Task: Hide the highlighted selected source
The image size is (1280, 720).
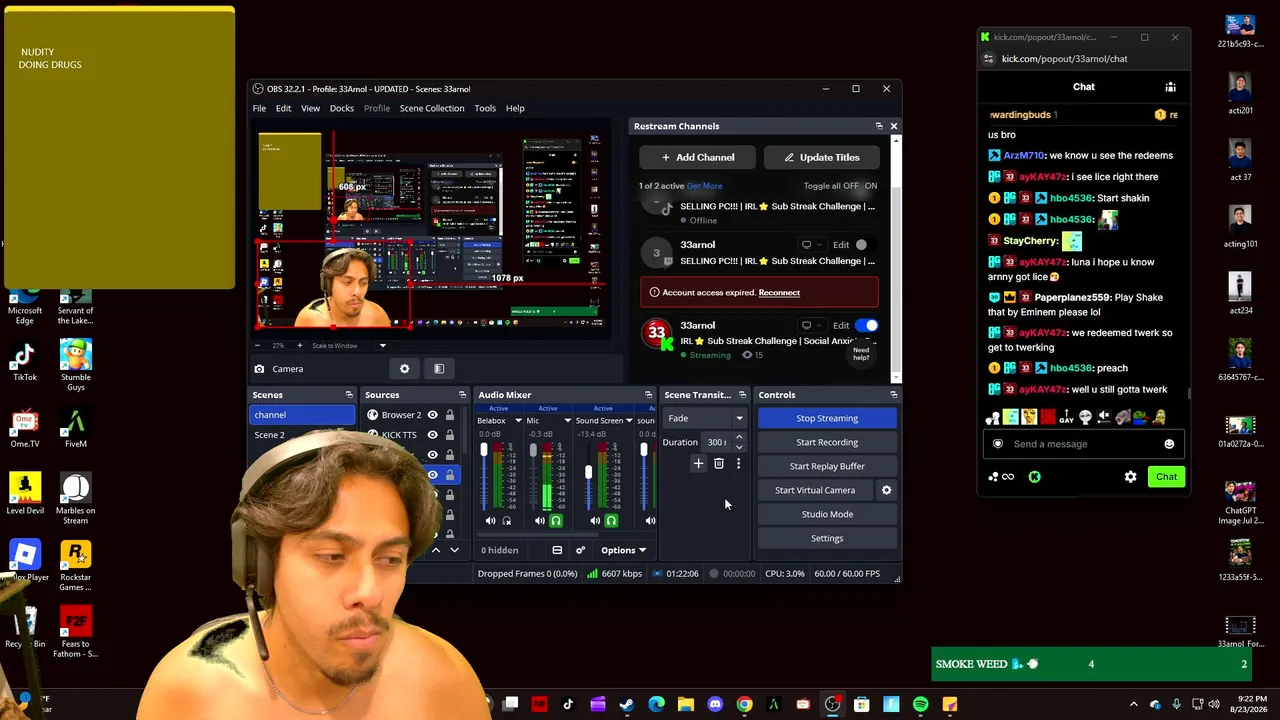Action: click(432, 475)
